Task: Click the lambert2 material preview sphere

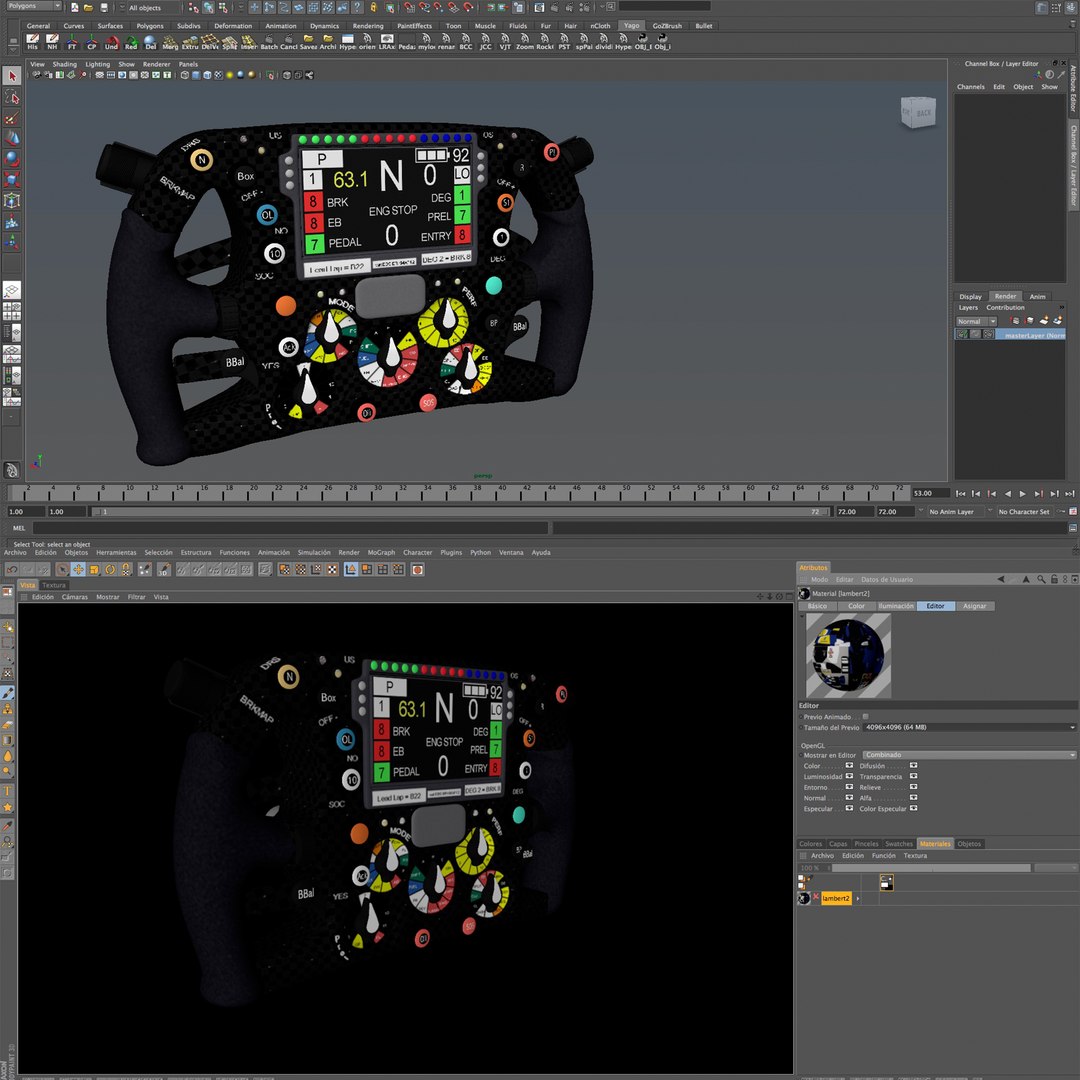Action: point(848,655)
